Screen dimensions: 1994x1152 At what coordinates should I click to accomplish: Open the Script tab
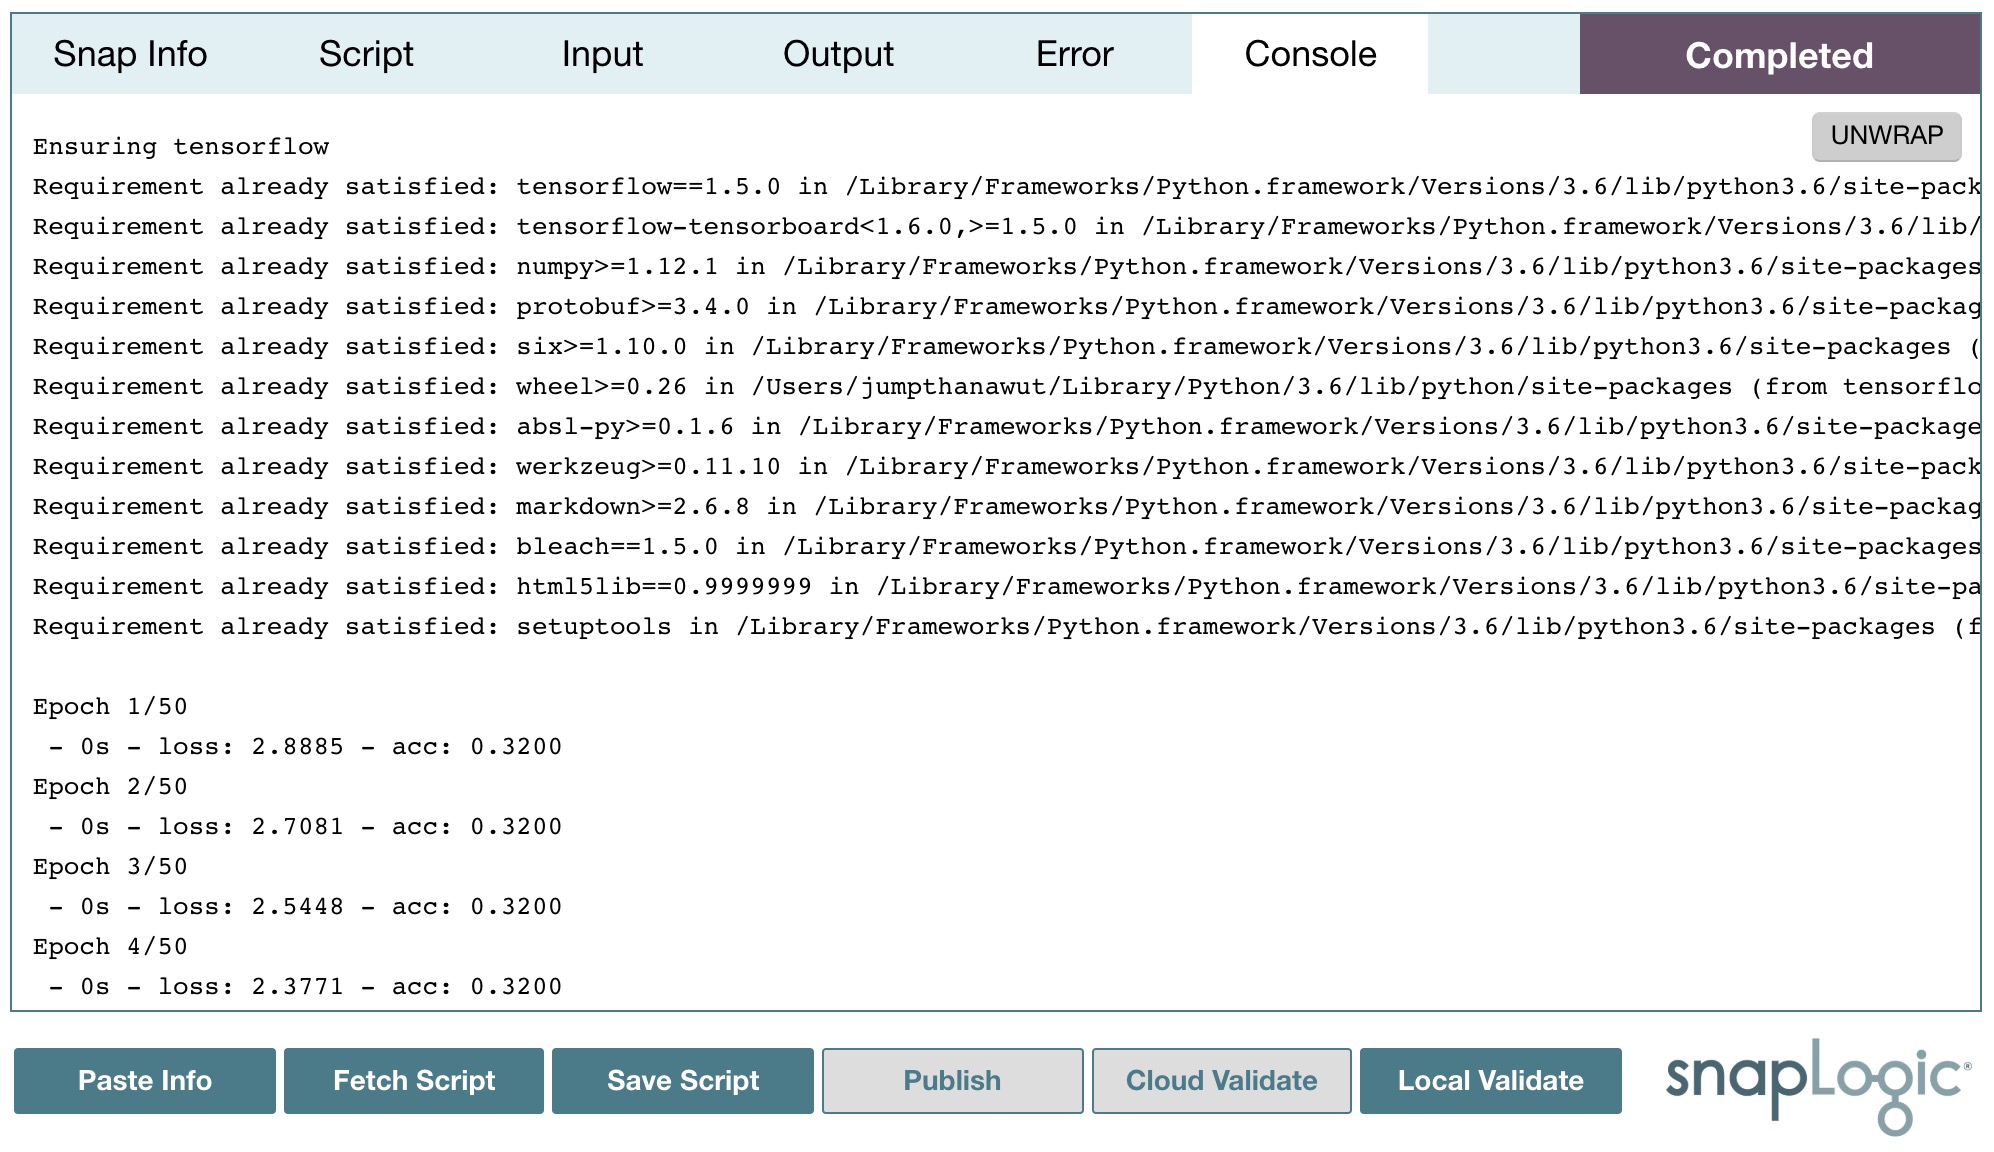click(366, 55)
